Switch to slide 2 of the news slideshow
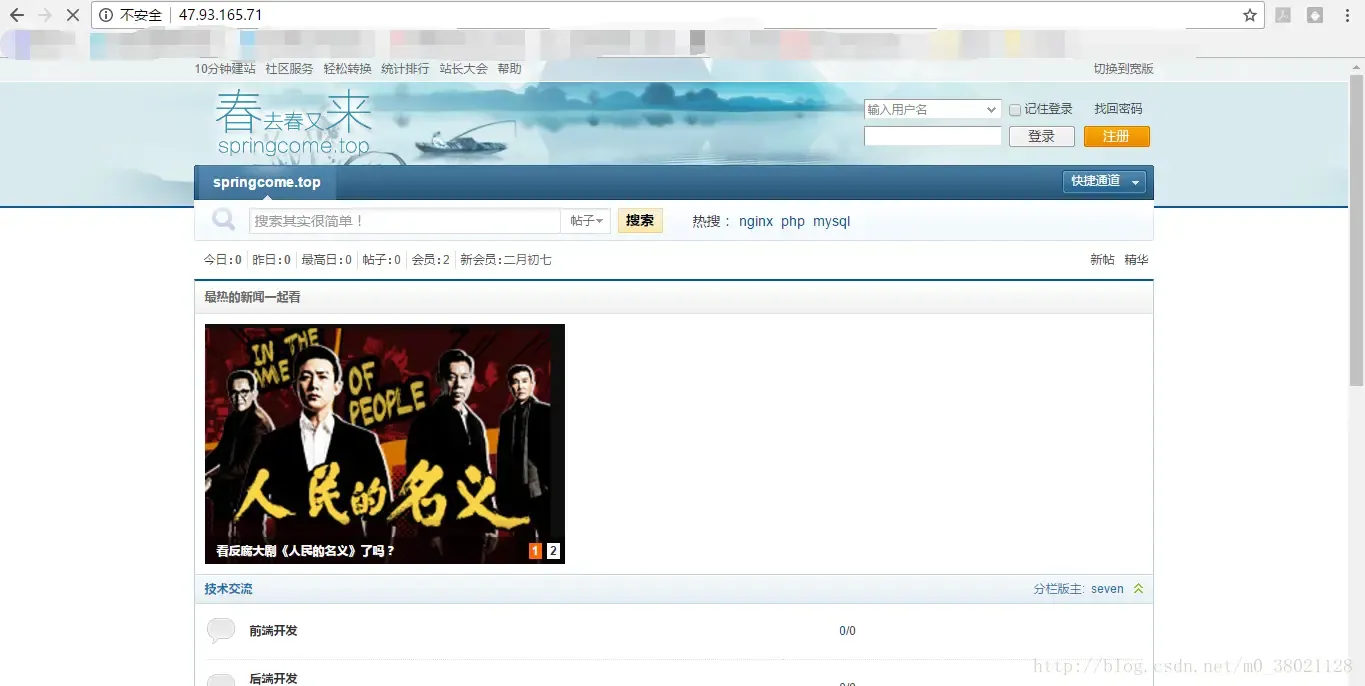 click(553, 551)
